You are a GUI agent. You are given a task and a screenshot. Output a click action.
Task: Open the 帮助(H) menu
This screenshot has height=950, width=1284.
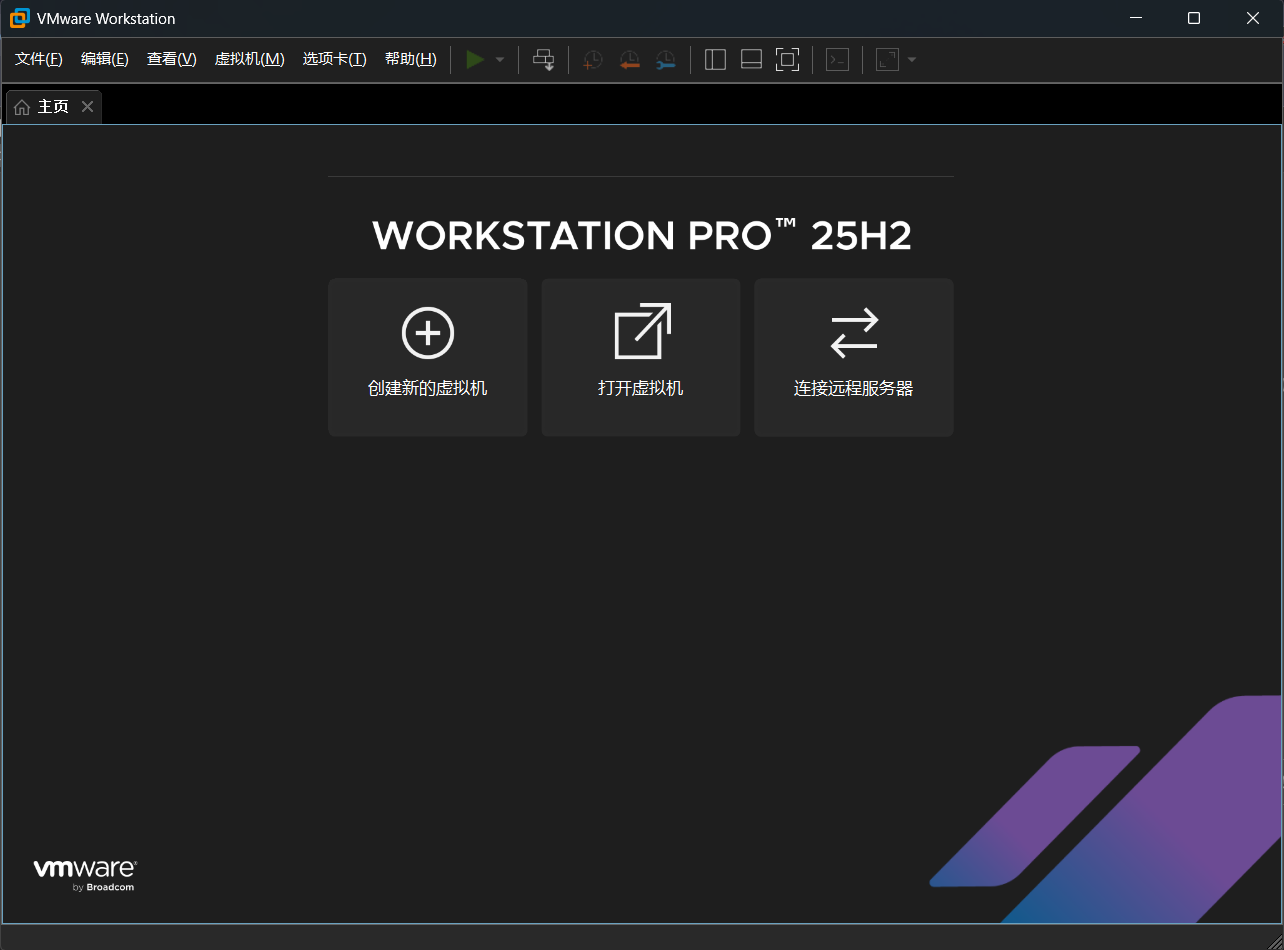tap(411, 59)
